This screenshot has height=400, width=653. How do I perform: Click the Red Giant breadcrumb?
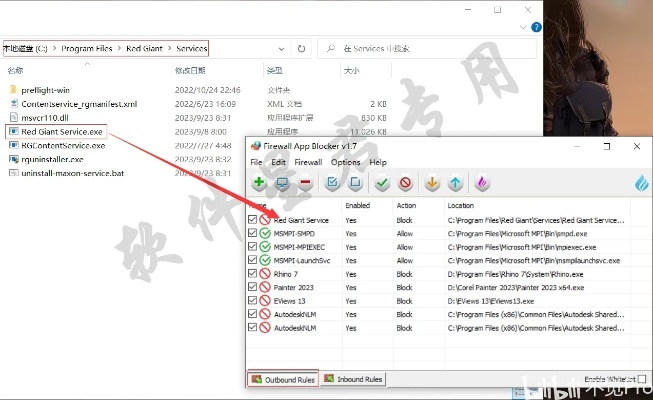(x=144, y=48)
